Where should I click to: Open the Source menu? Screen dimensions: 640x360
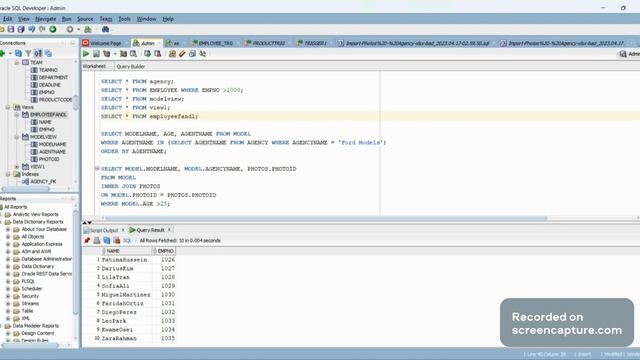pyautogui.click(x=85, y=19)
